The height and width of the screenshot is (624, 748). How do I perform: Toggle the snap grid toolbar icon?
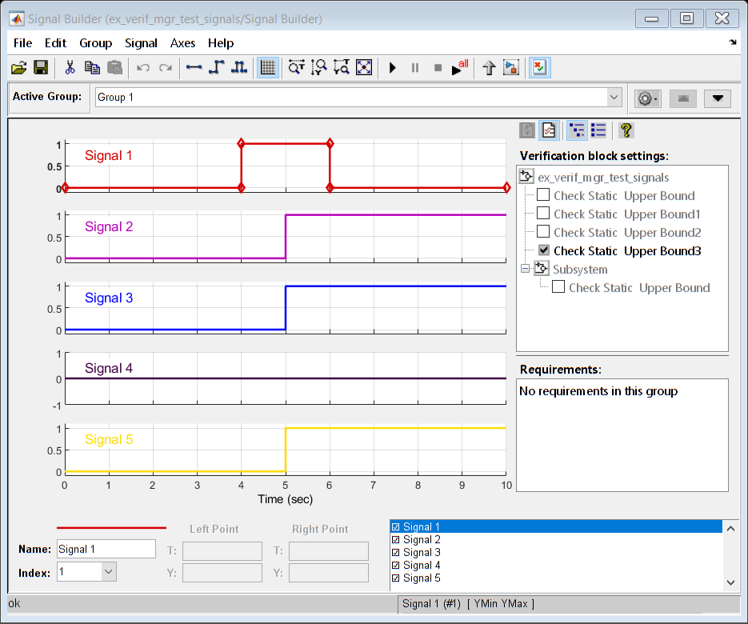pyautogui.click(x=268, y=68)
